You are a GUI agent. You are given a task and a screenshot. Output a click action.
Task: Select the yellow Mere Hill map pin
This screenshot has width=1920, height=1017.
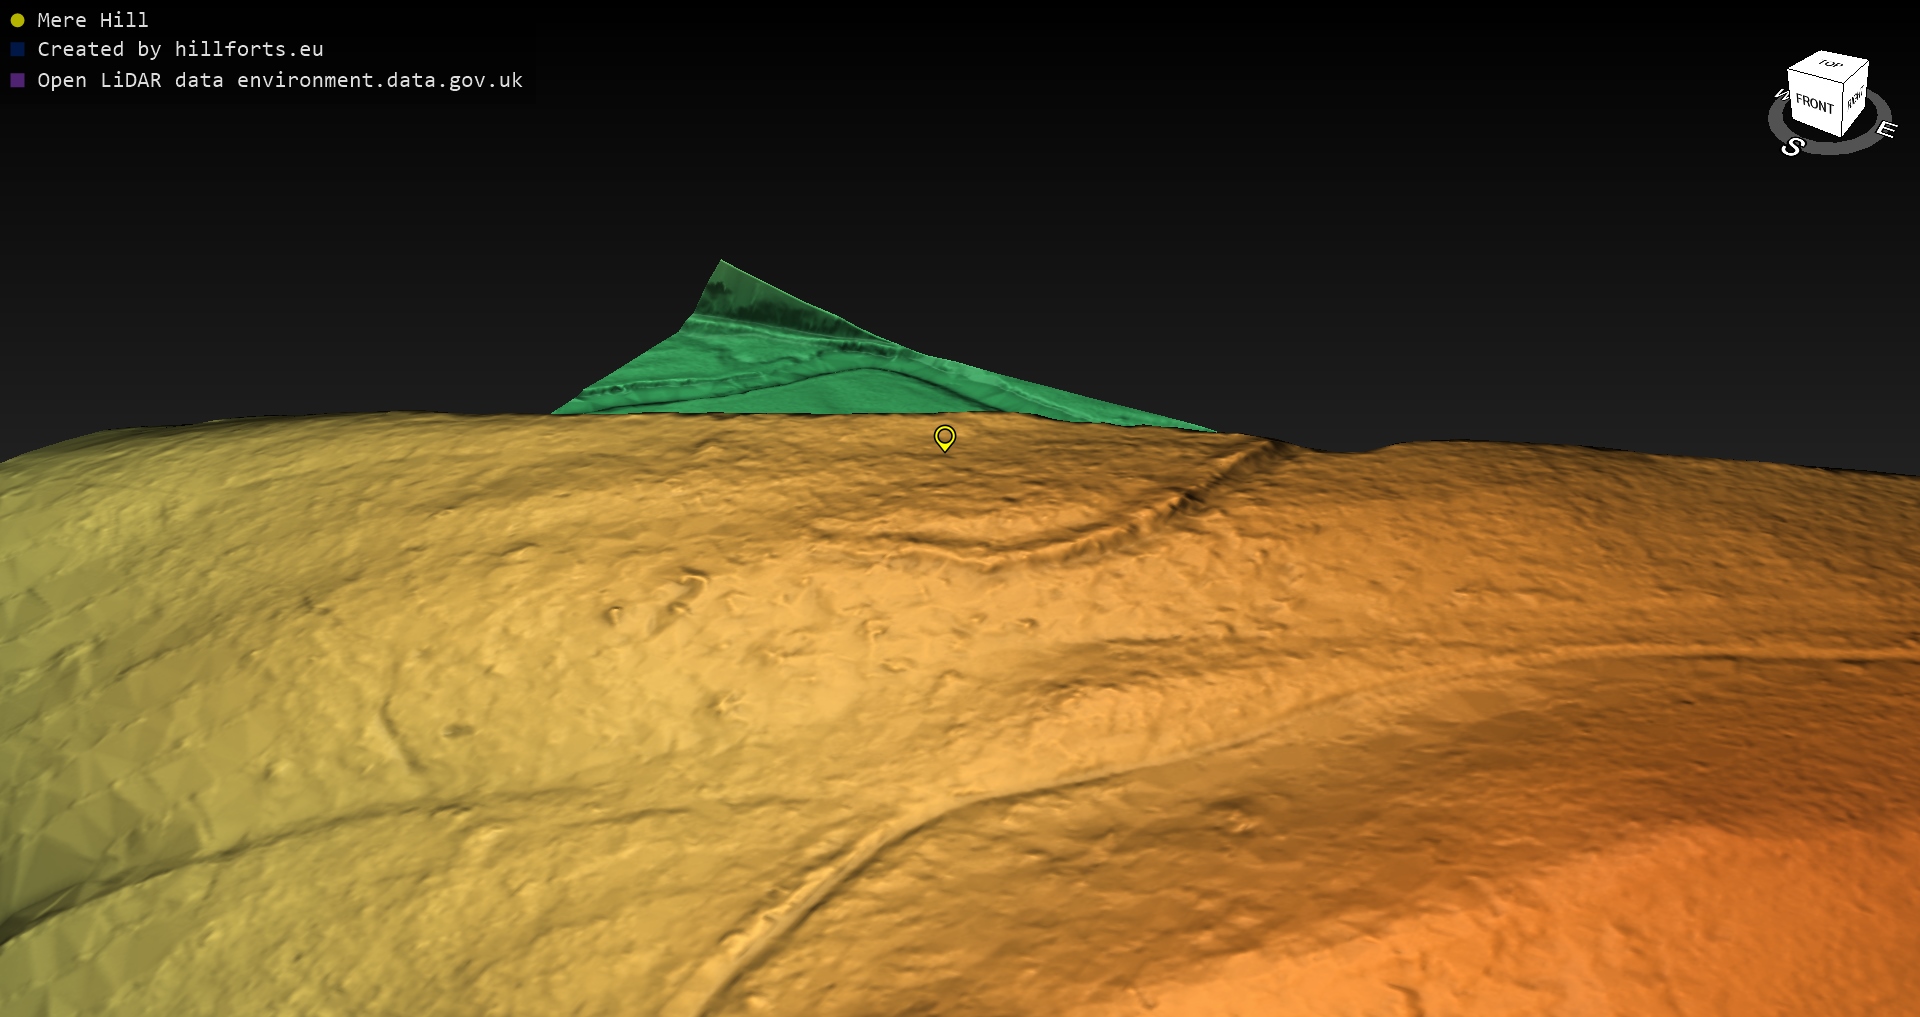944,437
